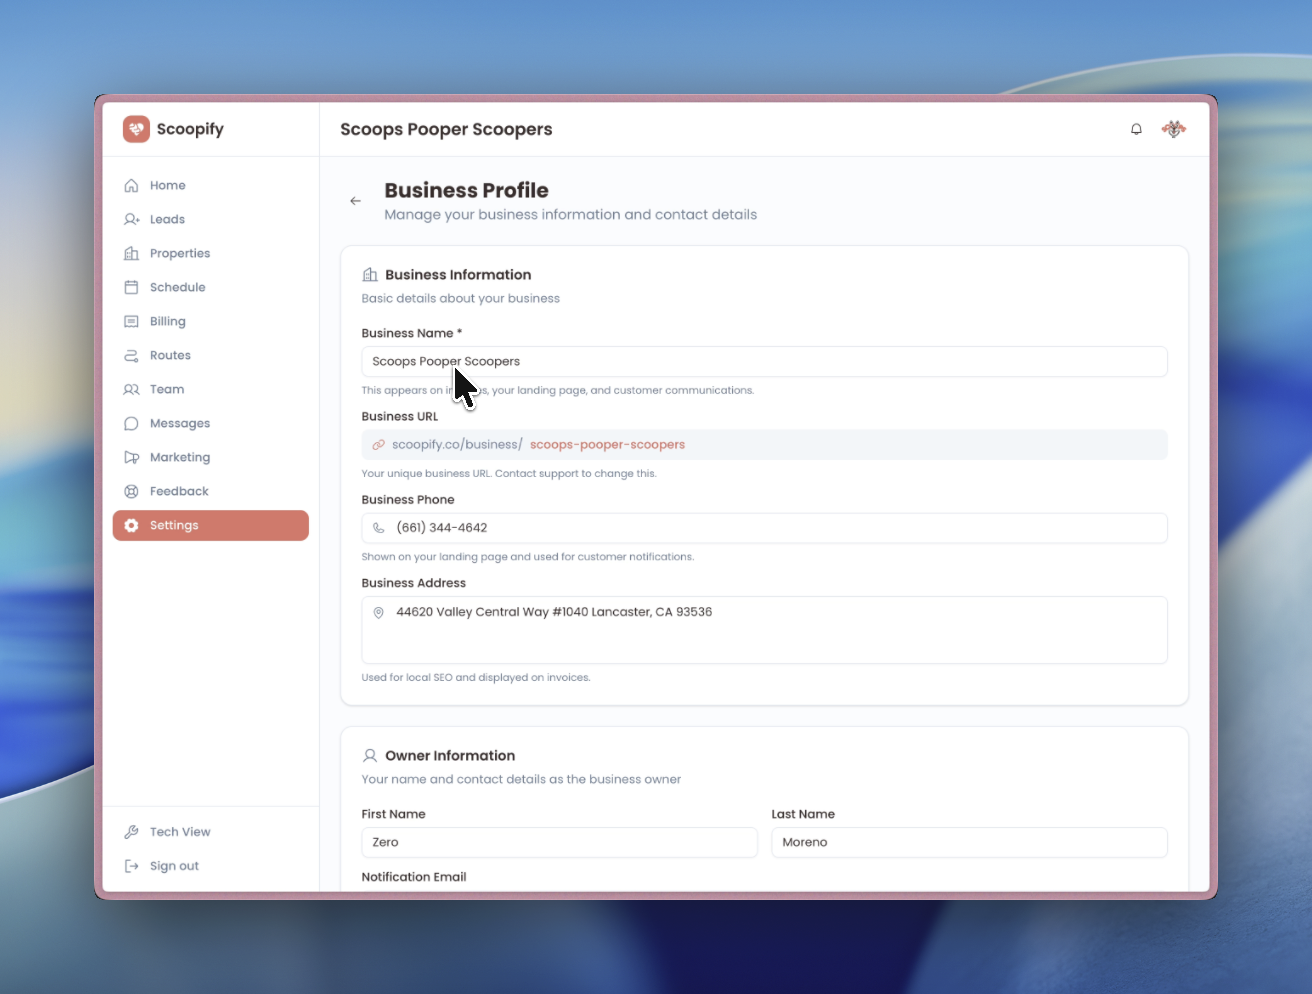
Task: Click the Settings gear icon
Action: 131,525
